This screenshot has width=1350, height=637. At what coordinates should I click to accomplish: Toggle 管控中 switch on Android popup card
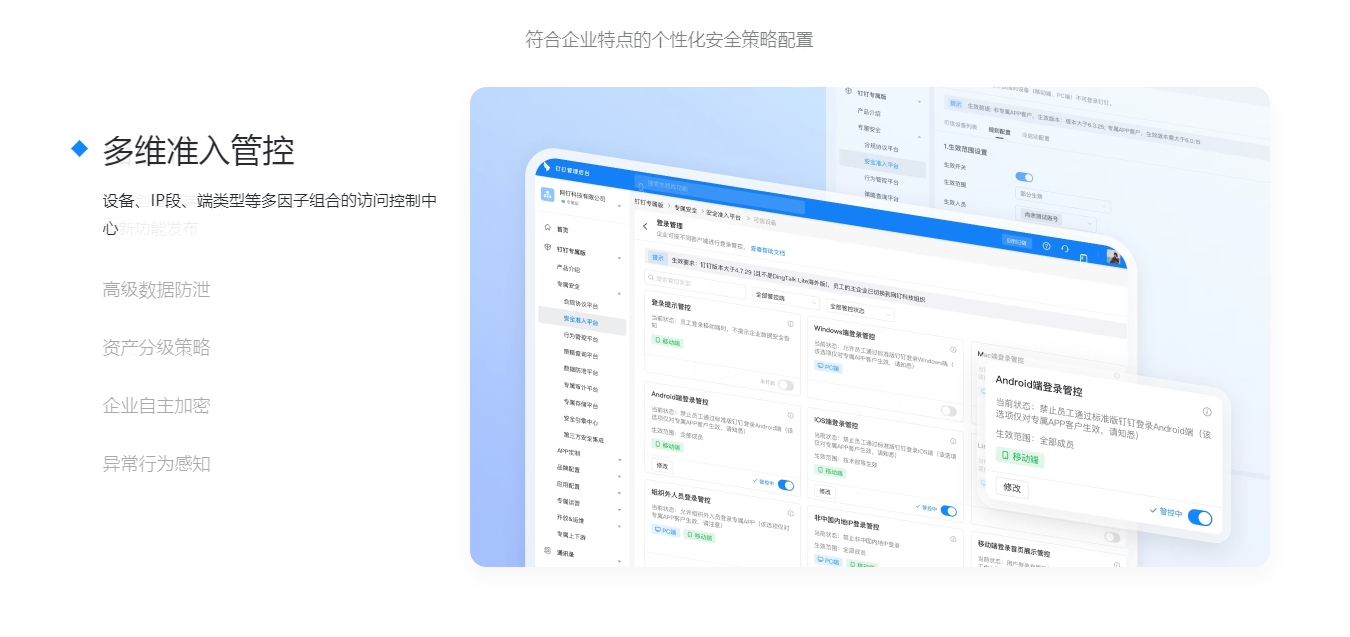(1199, 517)
